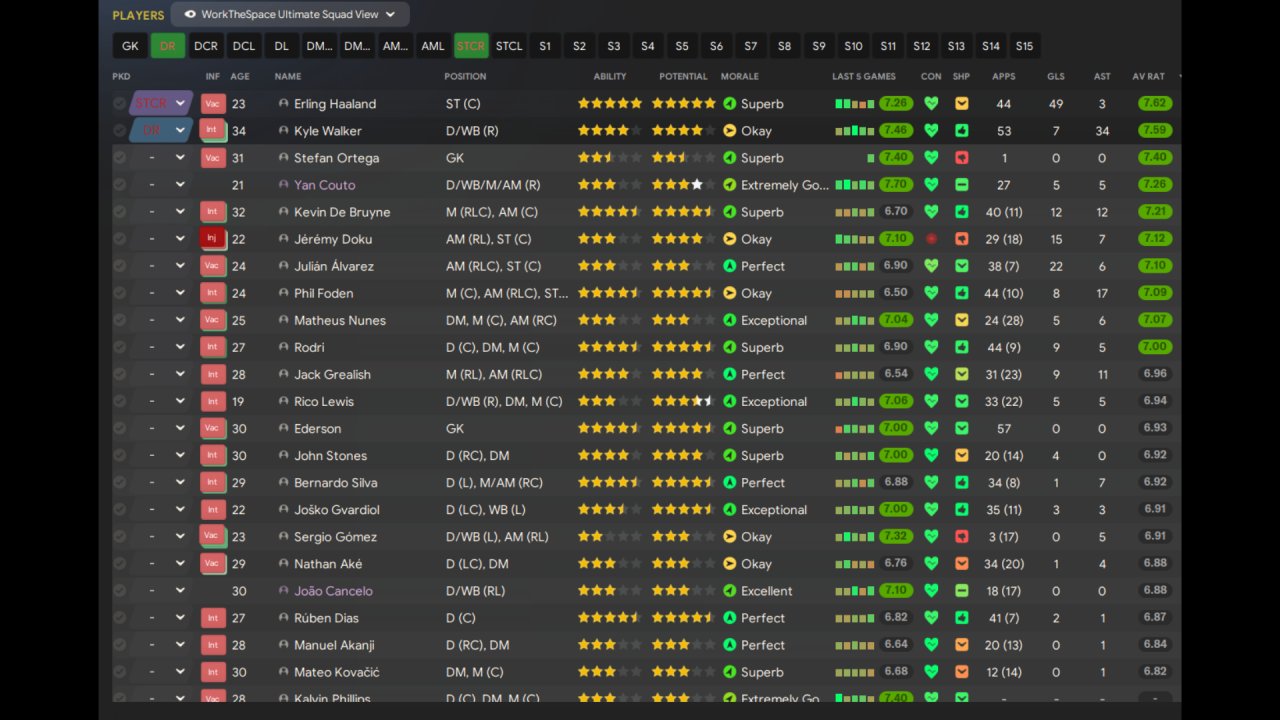
Task: Tick the selection circle for Matheus Nunes
Action: (120, 320)
